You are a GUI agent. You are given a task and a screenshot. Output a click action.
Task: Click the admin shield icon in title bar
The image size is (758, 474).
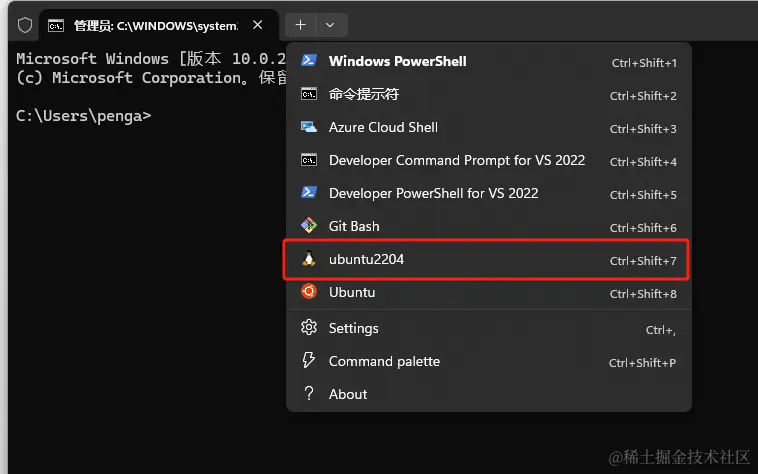pyautogui.click(x=25, y=25)
